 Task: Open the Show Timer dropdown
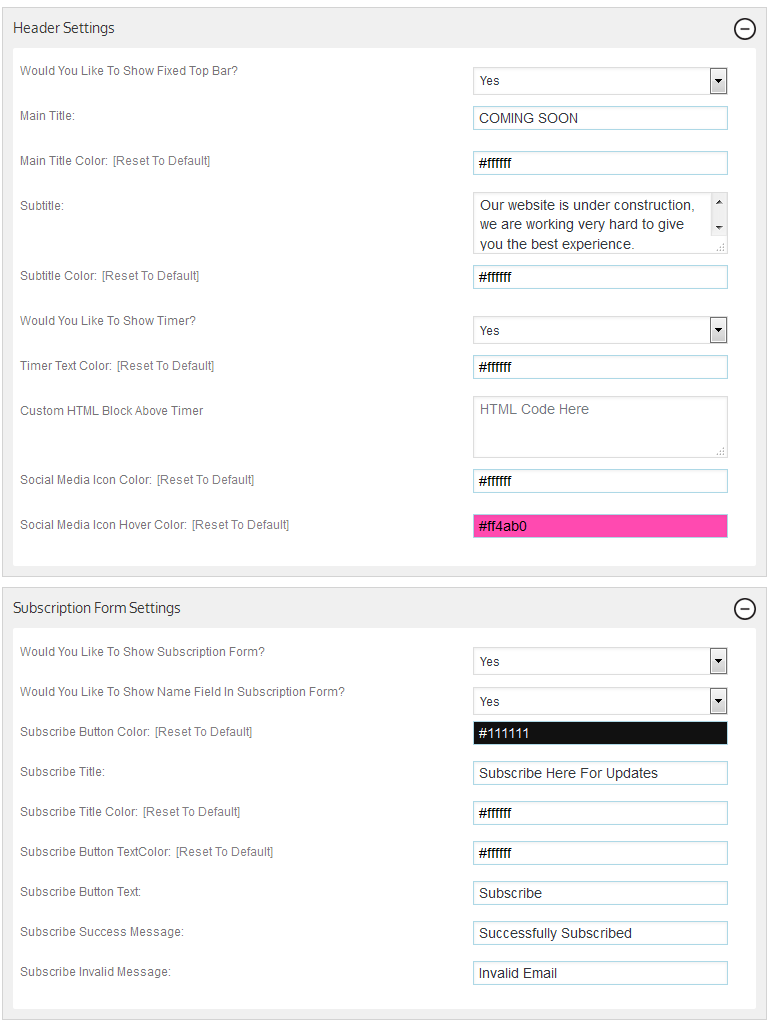(600, 330)
